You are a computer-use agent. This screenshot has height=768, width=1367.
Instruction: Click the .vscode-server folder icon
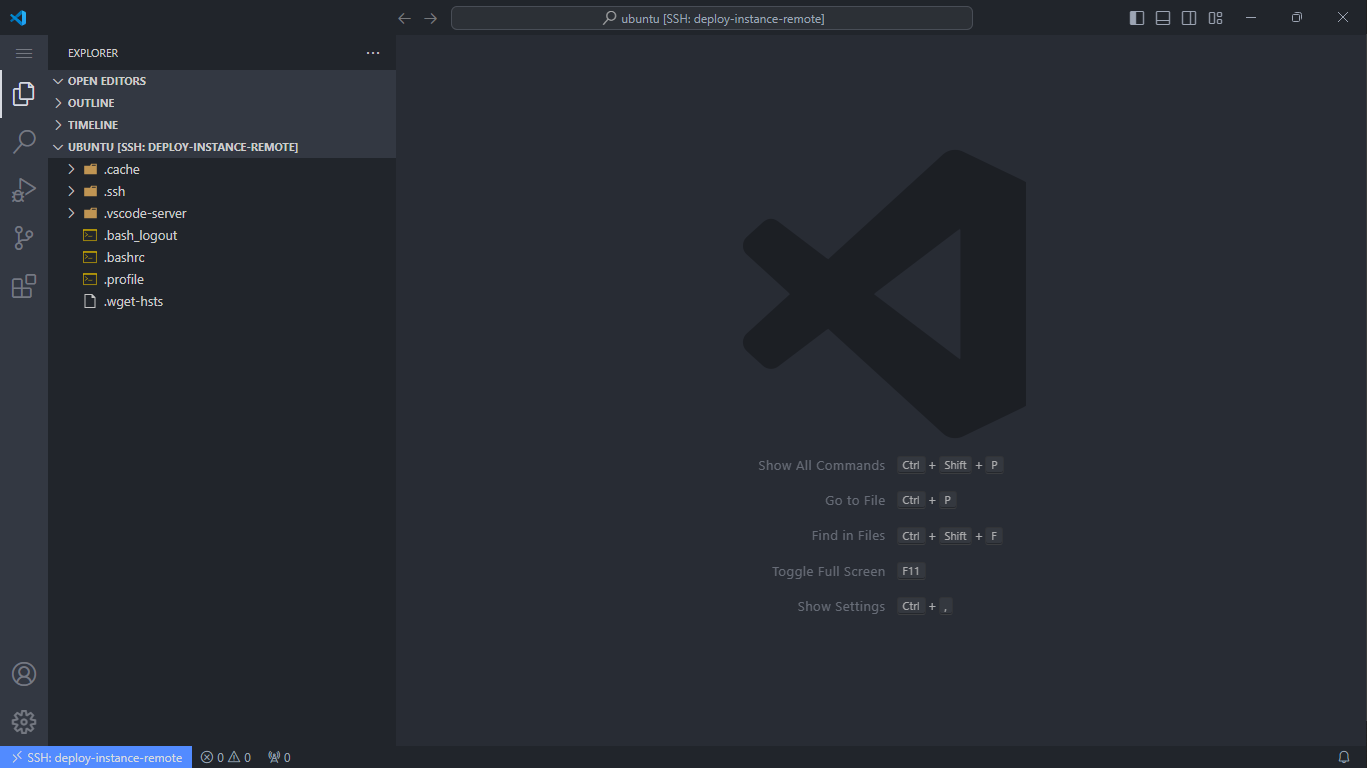(x=90, y=213)
